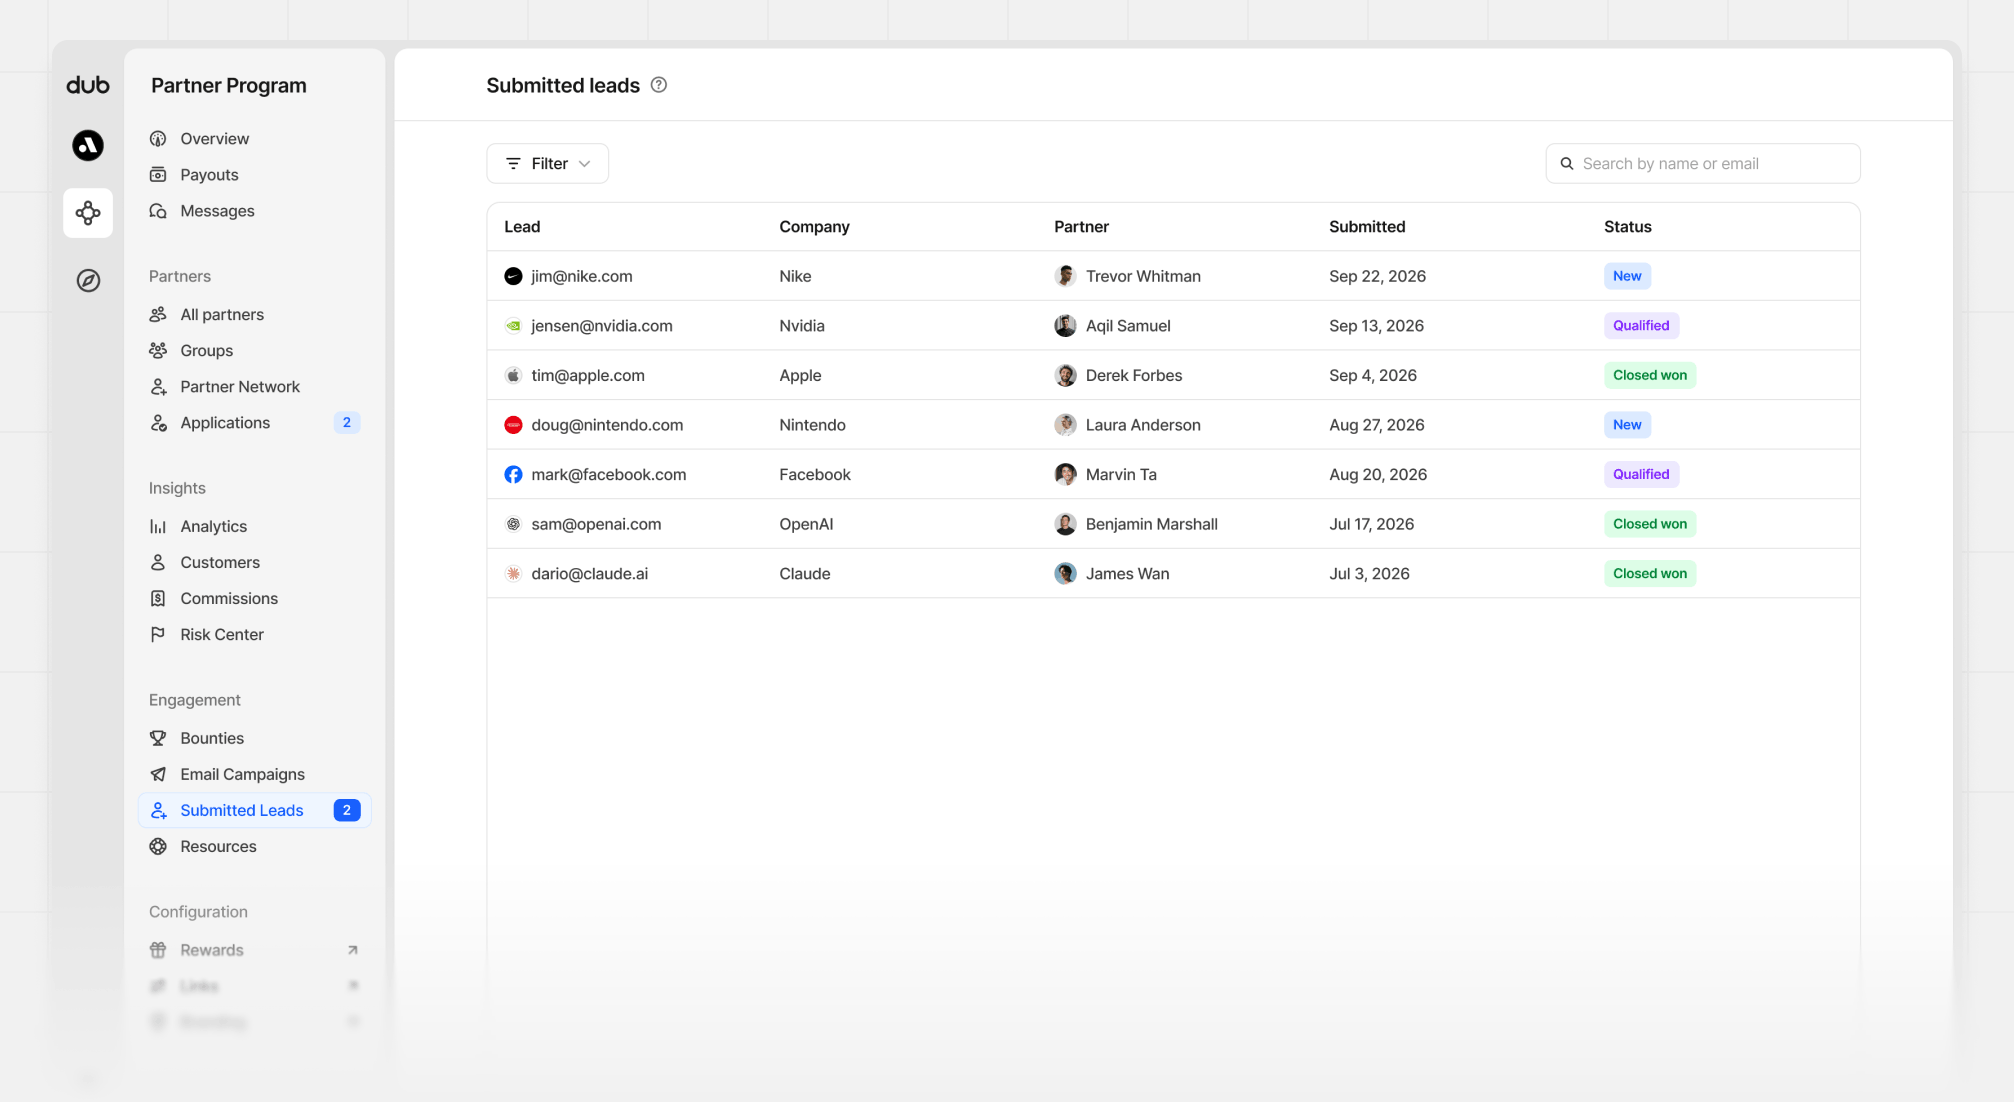Open lead jim@nike.com
The image size is (2014, 1102).
582,276
